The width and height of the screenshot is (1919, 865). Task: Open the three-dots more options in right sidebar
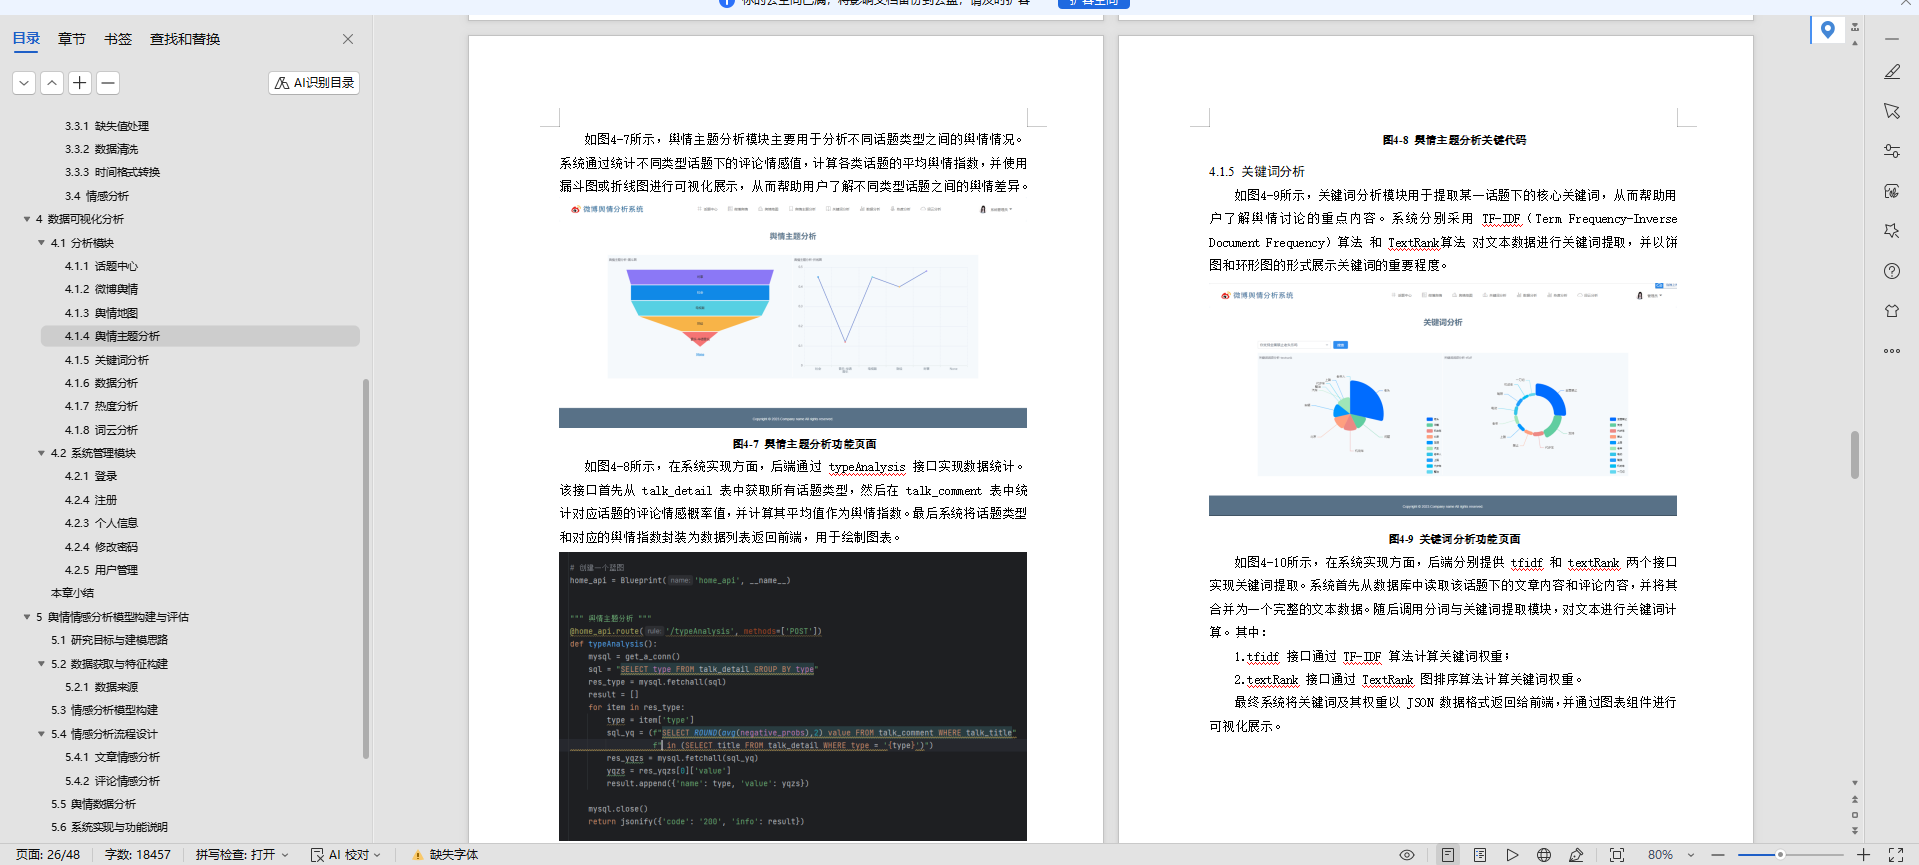(x=1892, y=351)
